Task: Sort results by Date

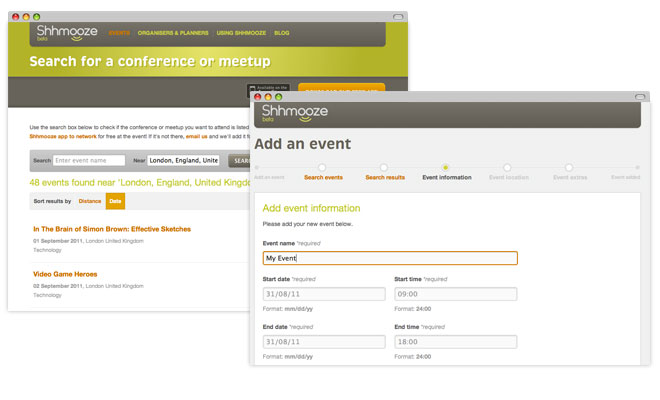Action: click(x=115, y=201)
